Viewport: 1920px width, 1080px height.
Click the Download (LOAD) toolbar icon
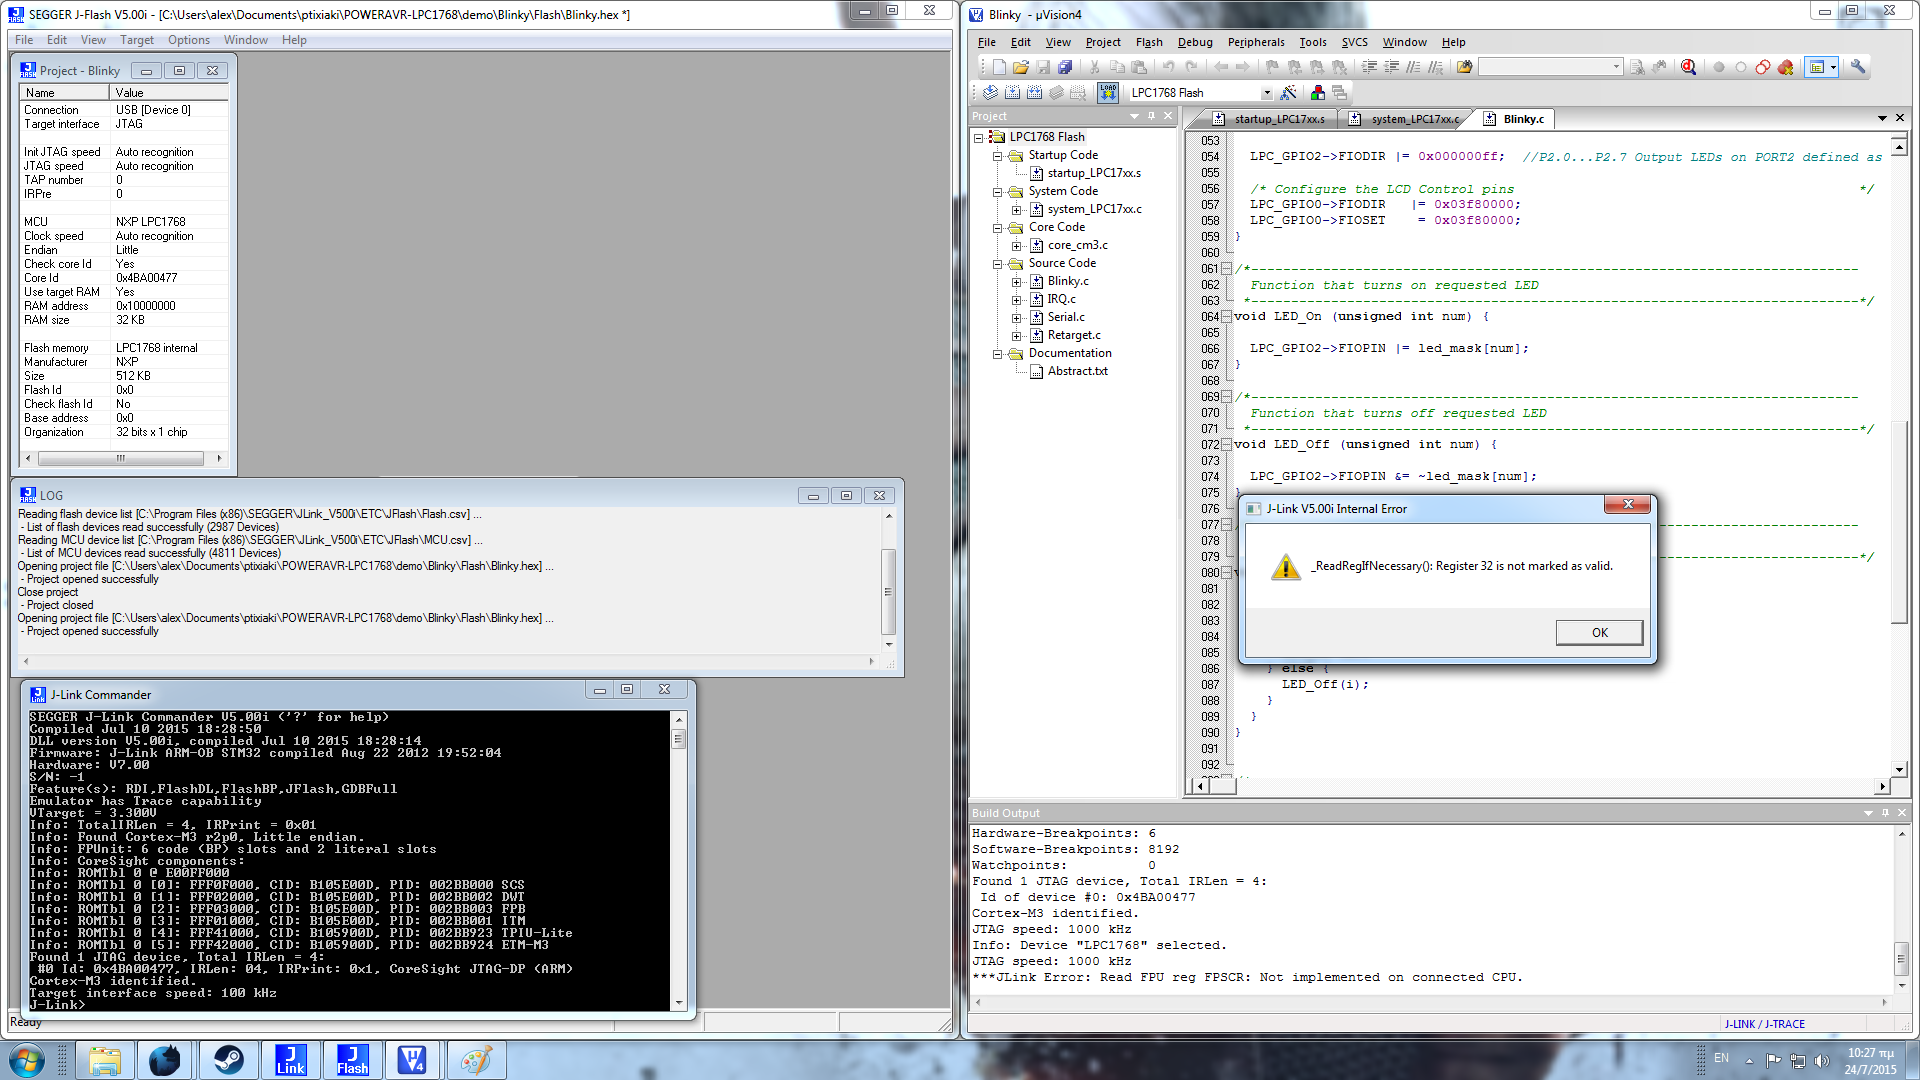point(1107,93)
